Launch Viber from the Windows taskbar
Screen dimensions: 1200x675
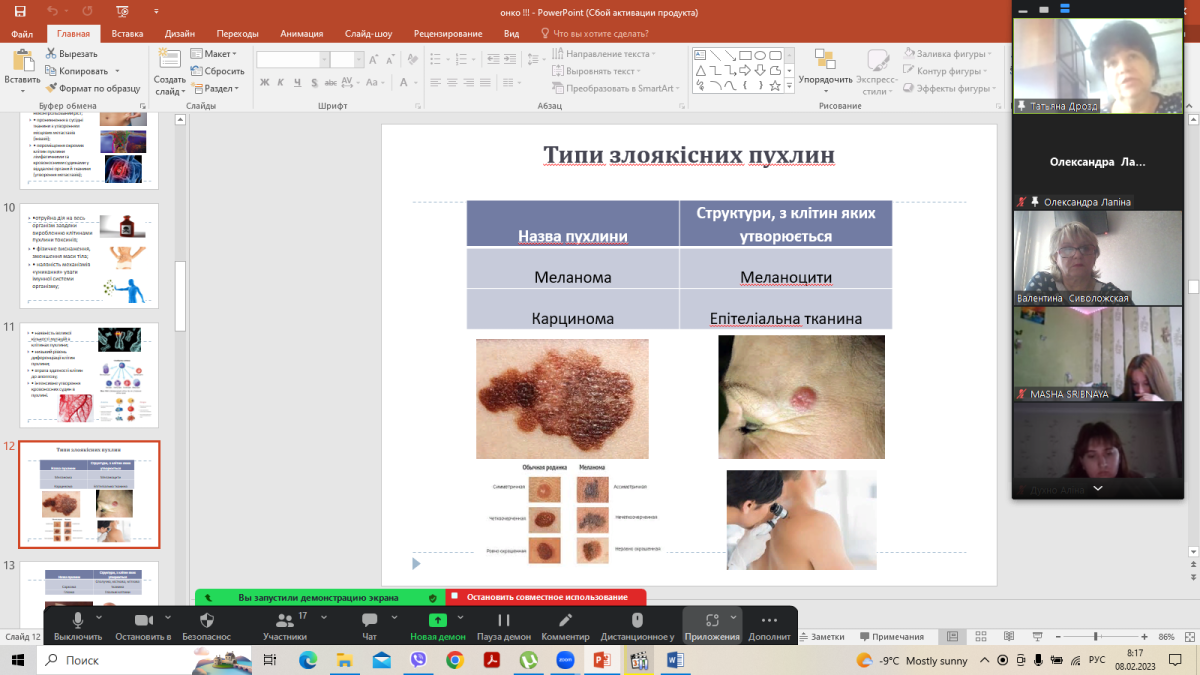tap(417, 660)
